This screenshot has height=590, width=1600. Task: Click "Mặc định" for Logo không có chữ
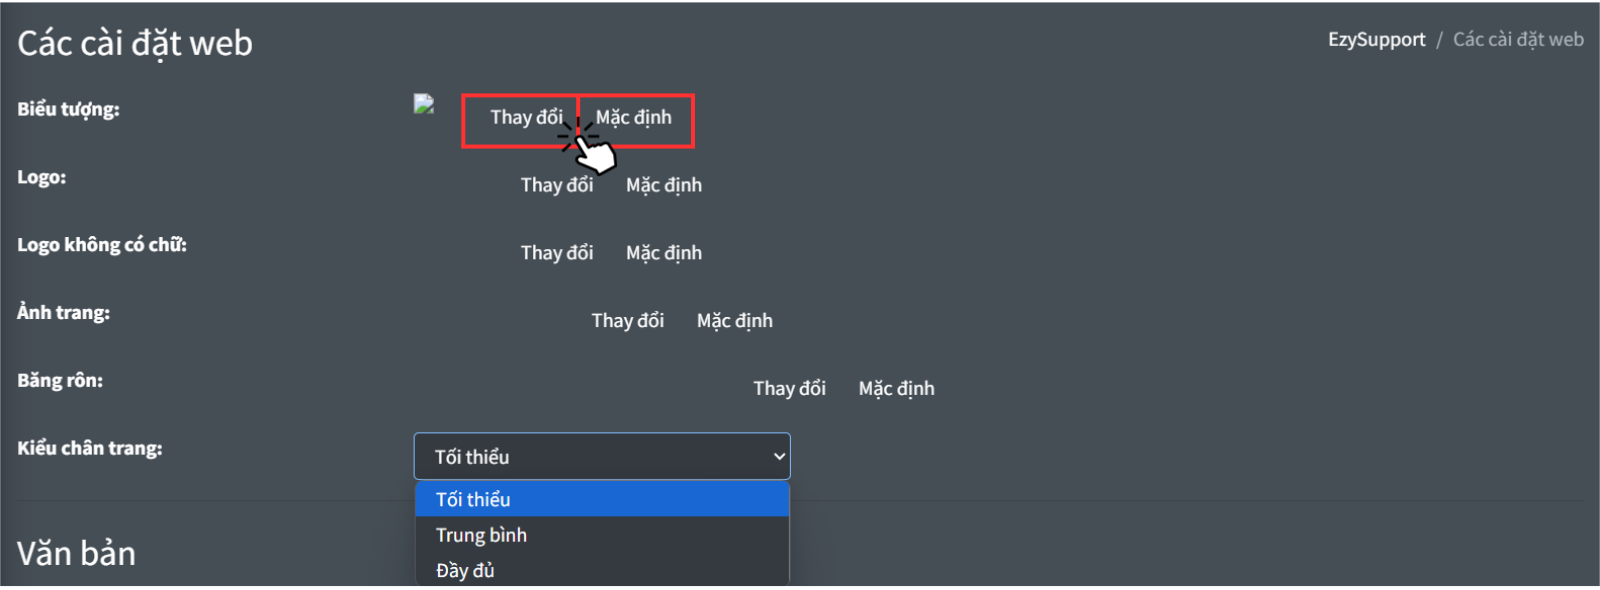[x=664, y=253]
